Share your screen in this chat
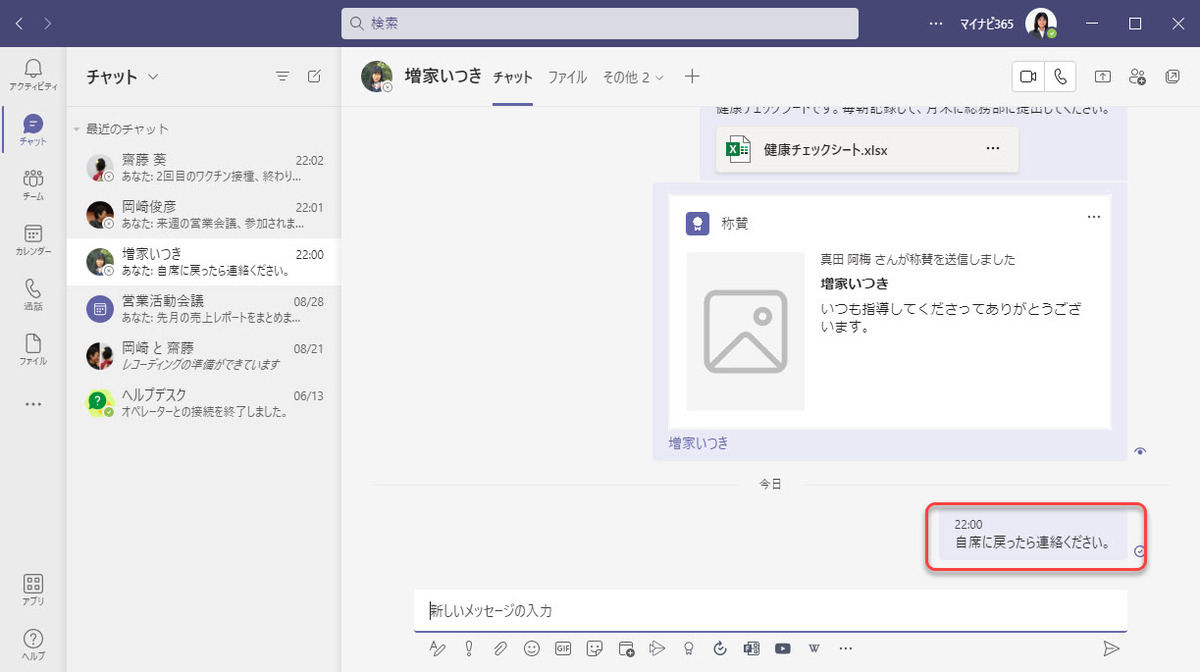The image size is (1200, 672). tap(1102, 76)
